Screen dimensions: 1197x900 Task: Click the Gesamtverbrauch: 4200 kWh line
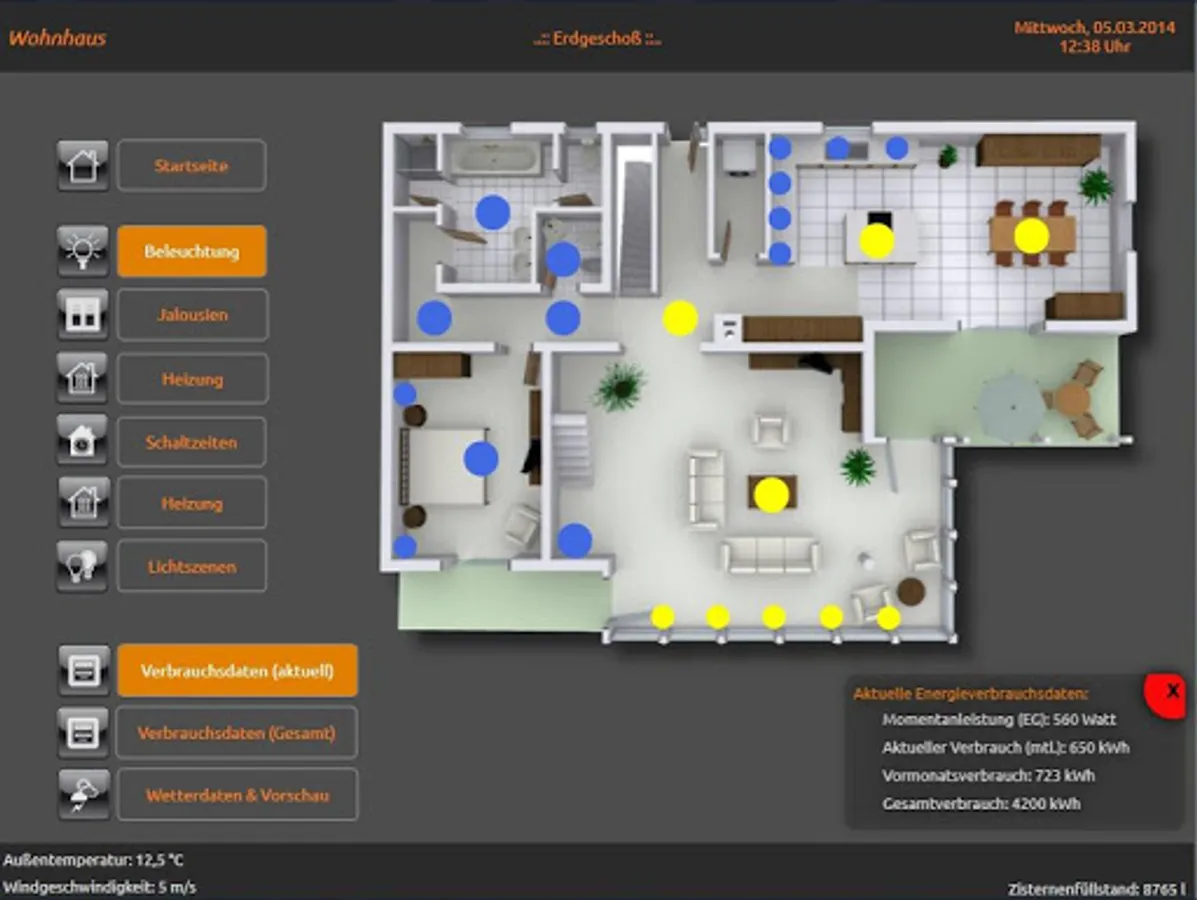click(x=981, y=803)
